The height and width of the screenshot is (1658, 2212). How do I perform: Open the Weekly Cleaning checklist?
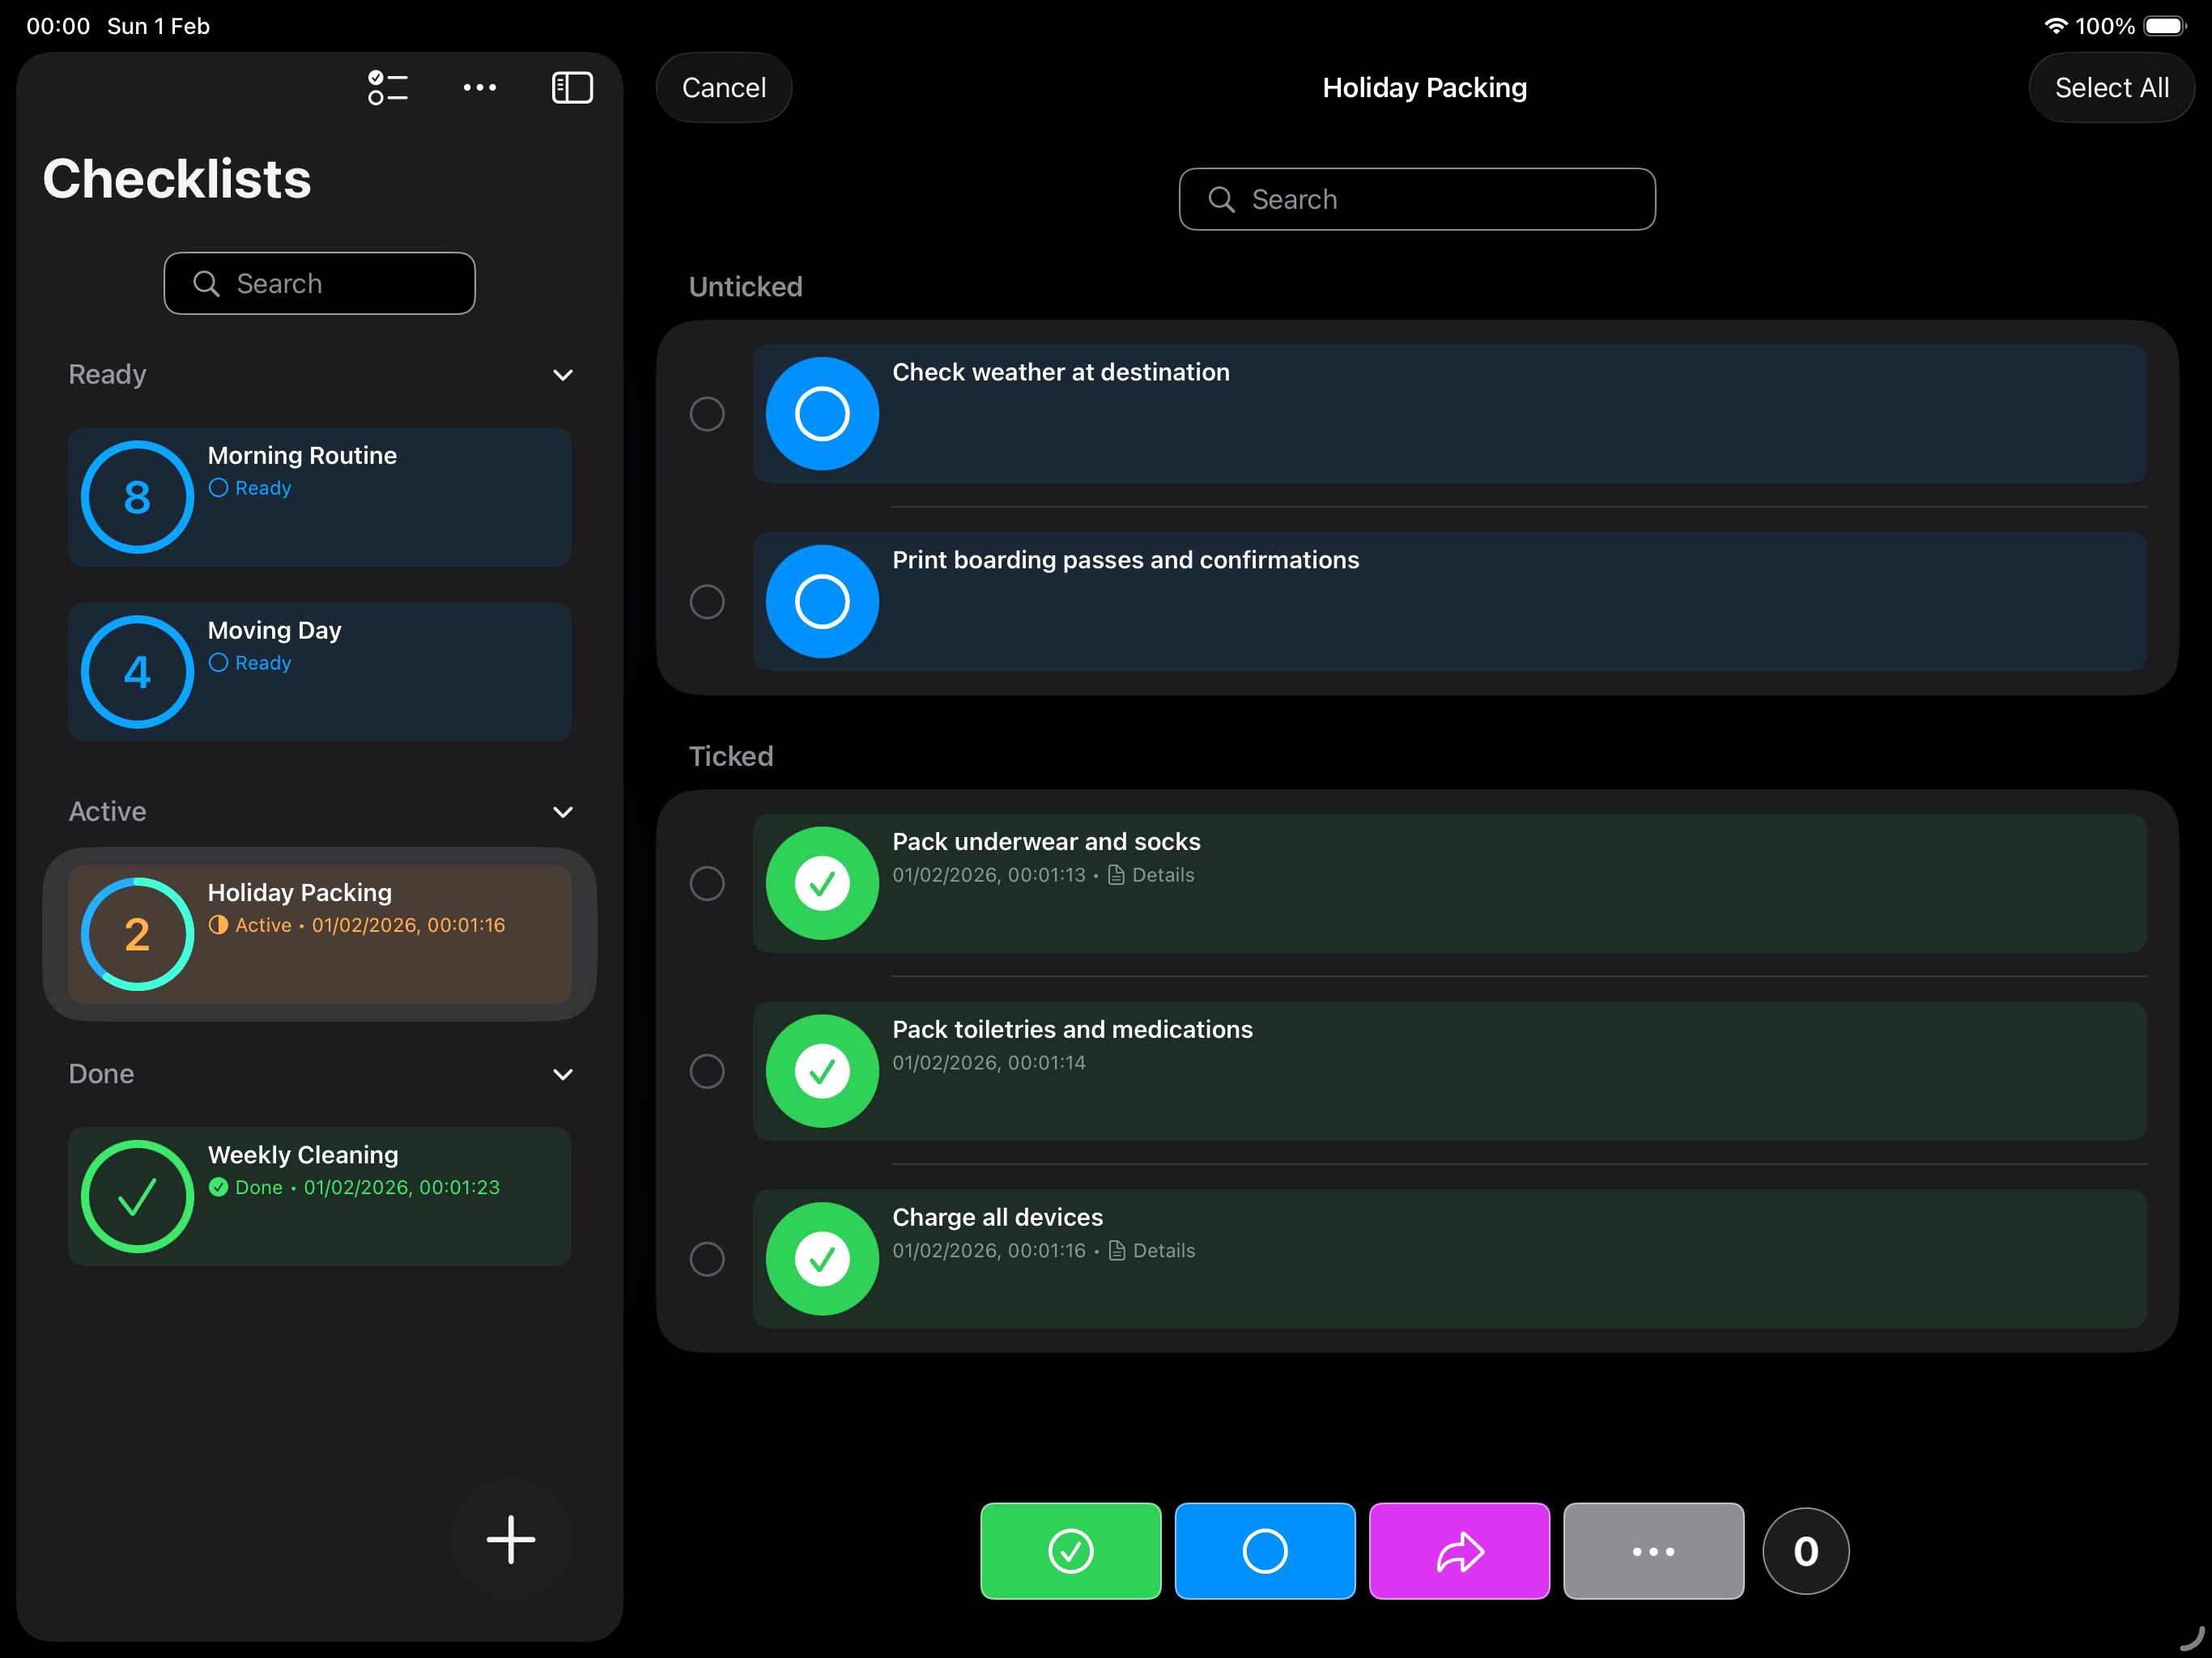[x=320, y=1196]
